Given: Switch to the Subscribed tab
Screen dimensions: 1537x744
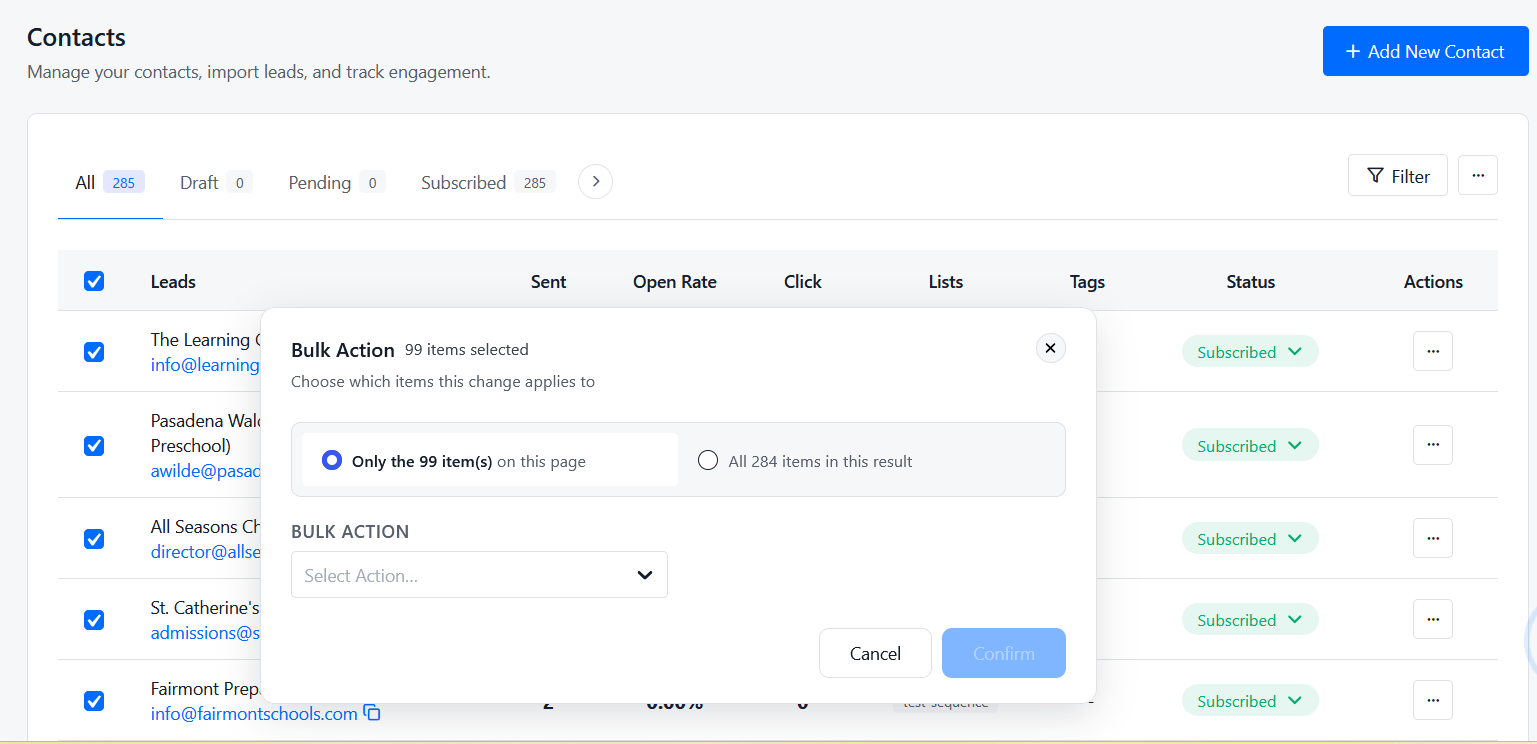Looking at the screenshot, I should click(x=488, y=182).
